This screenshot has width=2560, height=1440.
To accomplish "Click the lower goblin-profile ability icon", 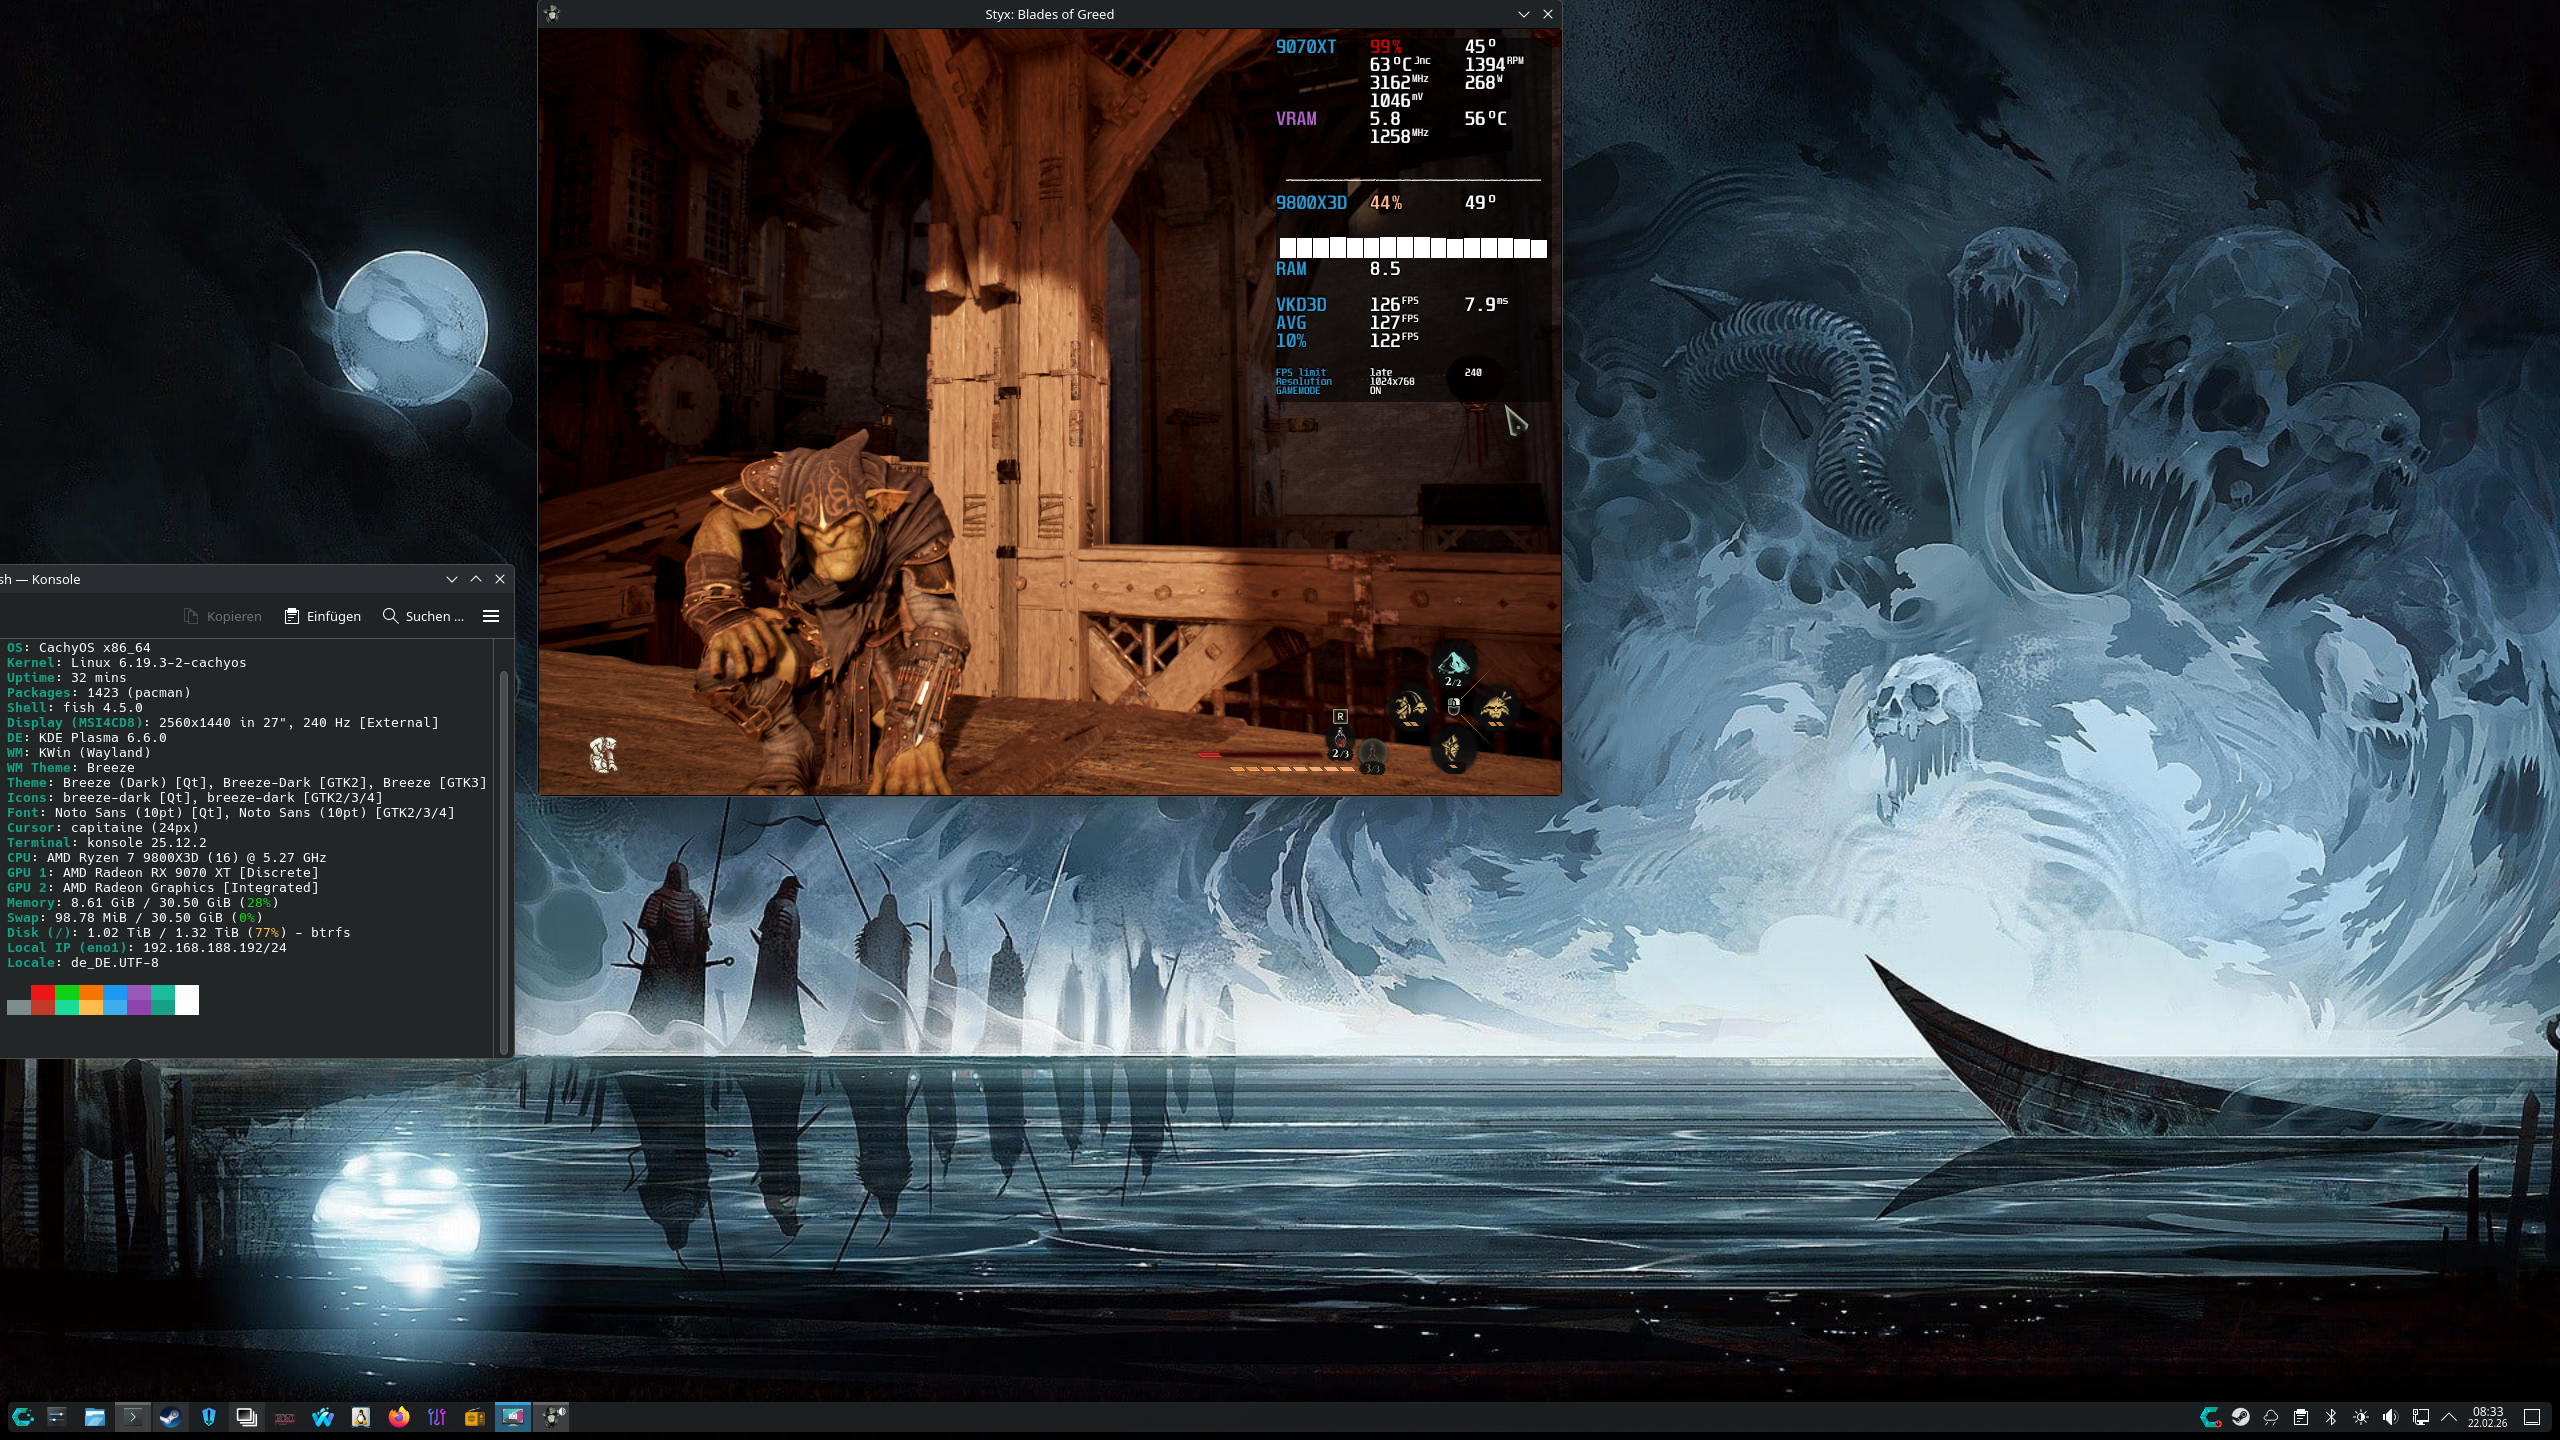I will [1453, 750].
